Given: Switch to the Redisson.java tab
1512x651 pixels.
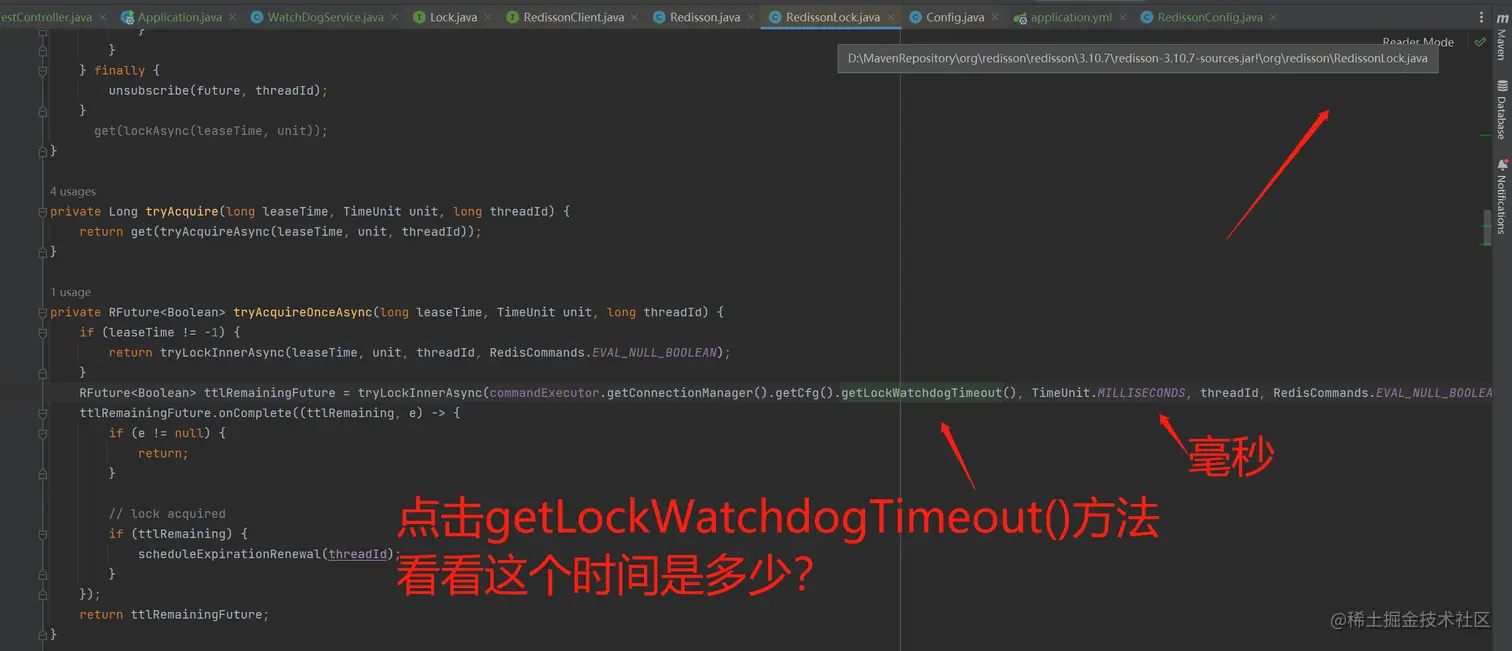Looking at the screenshot, I should pyautogui.click(x=704, y=18).
